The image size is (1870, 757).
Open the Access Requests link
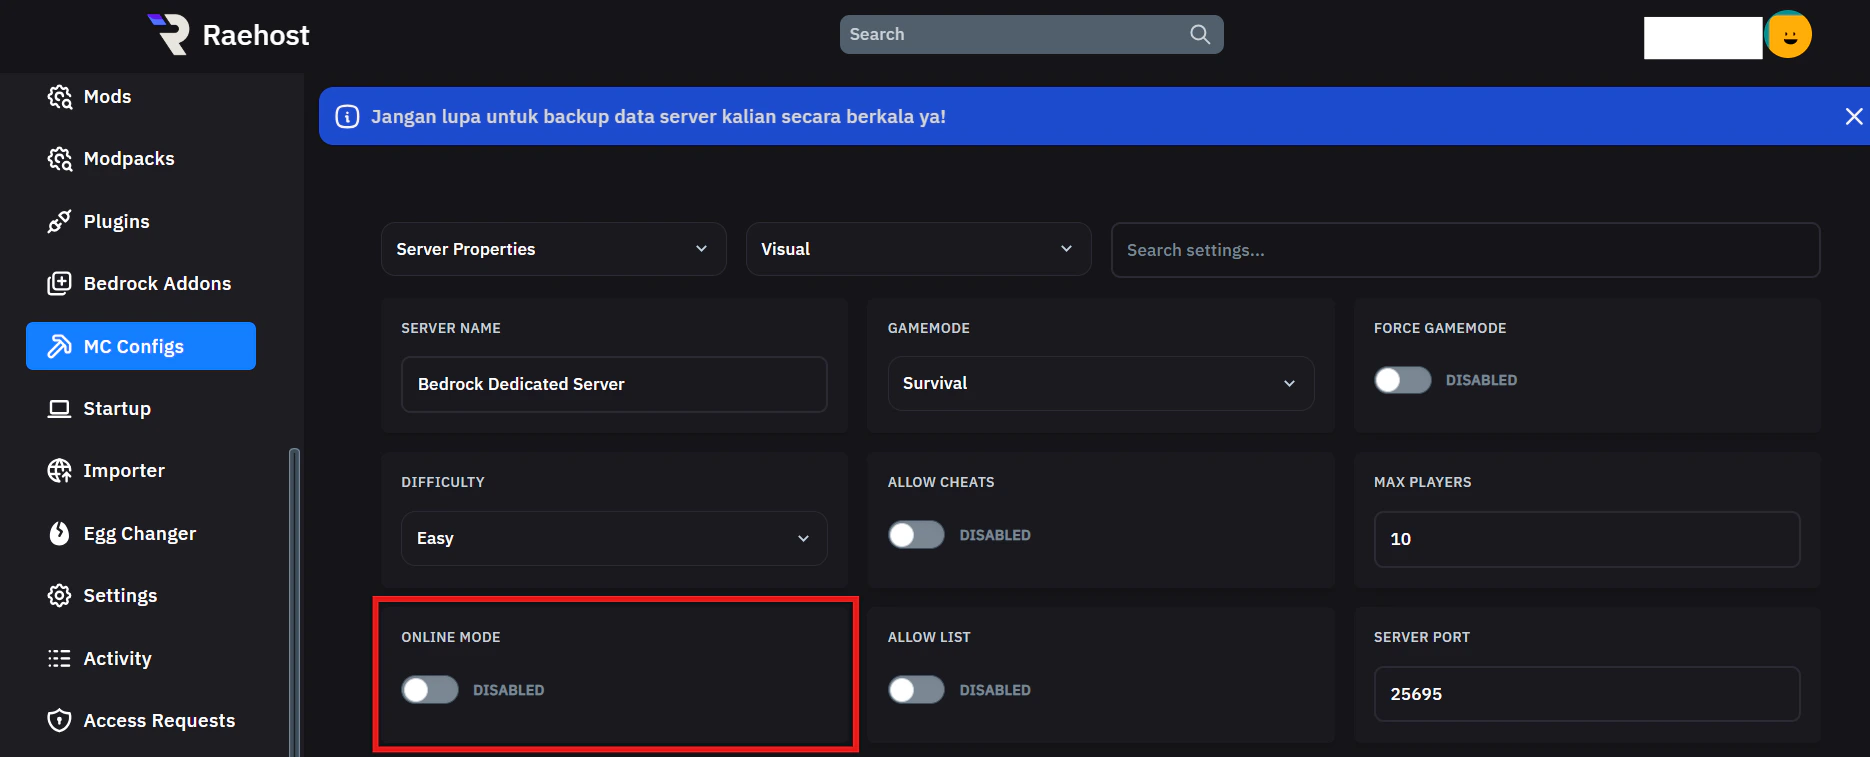(160, 721)
